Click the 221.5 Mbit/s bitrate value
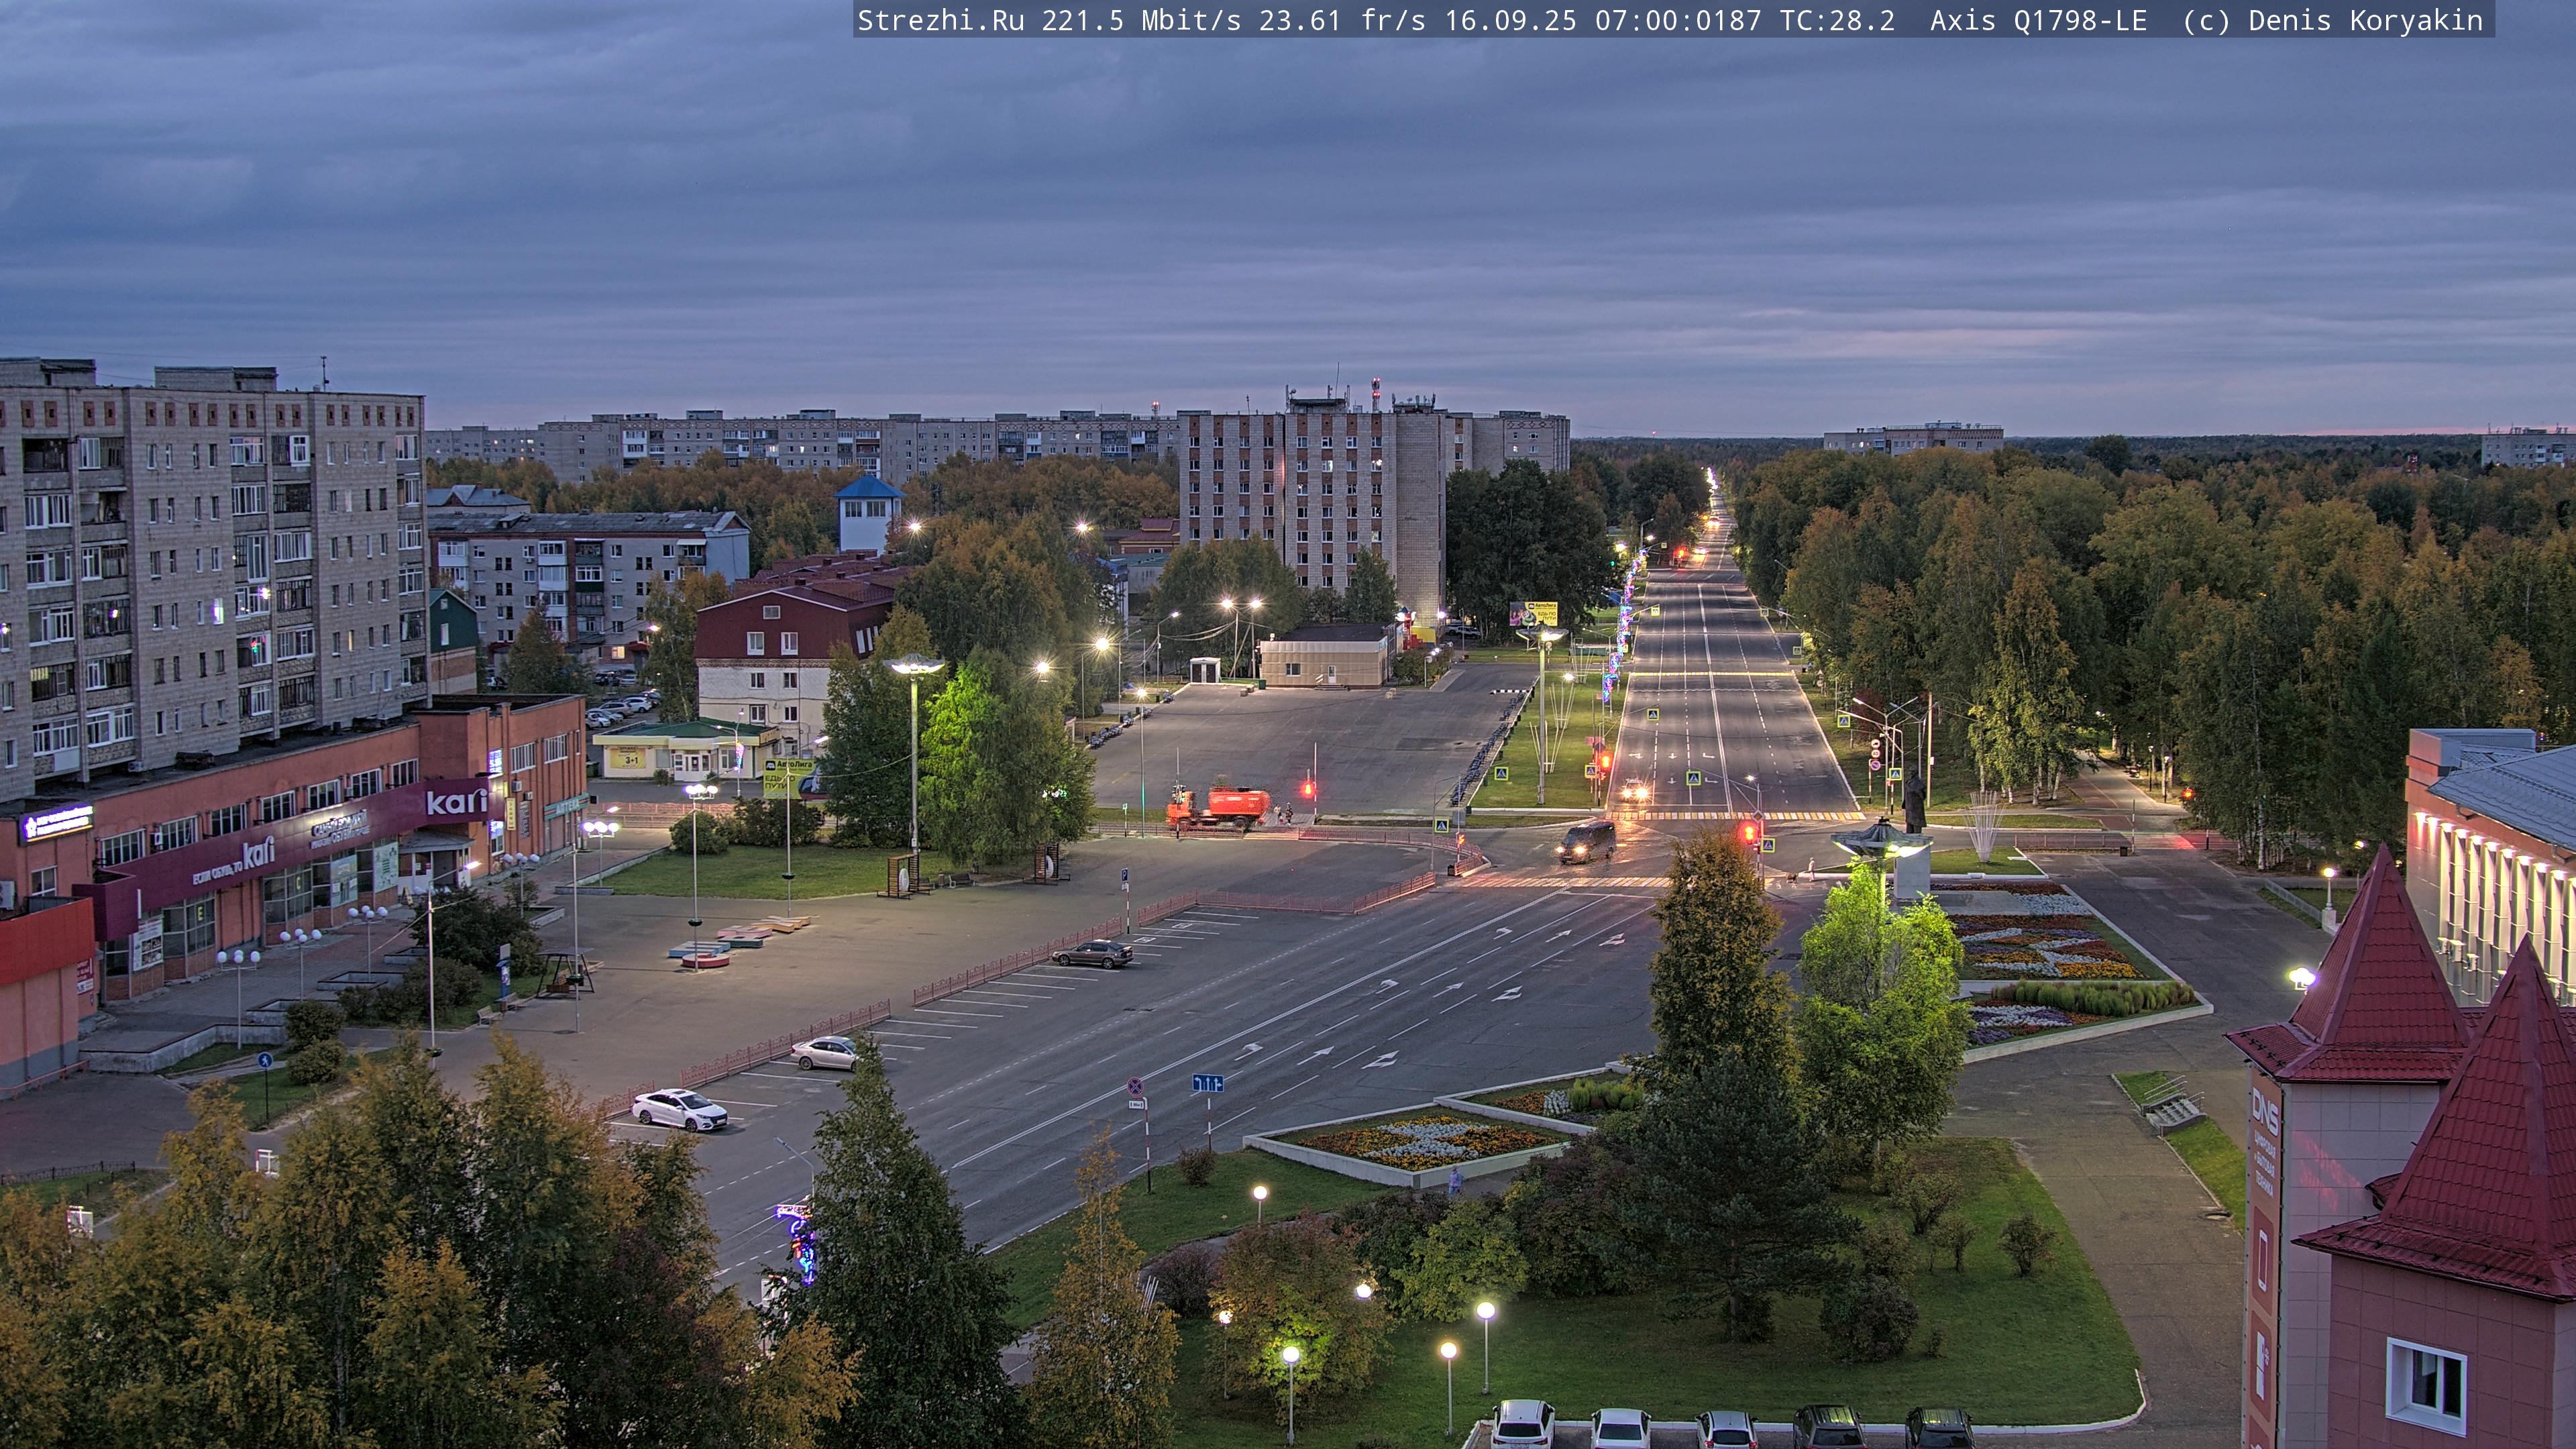Image resolution: width=2576 pixels, height=1449 pixels. (x=1141, y=20)
